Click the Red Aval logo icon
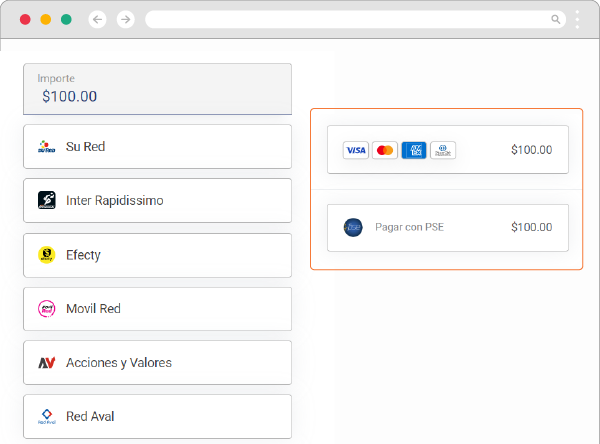 click(46, 416)
